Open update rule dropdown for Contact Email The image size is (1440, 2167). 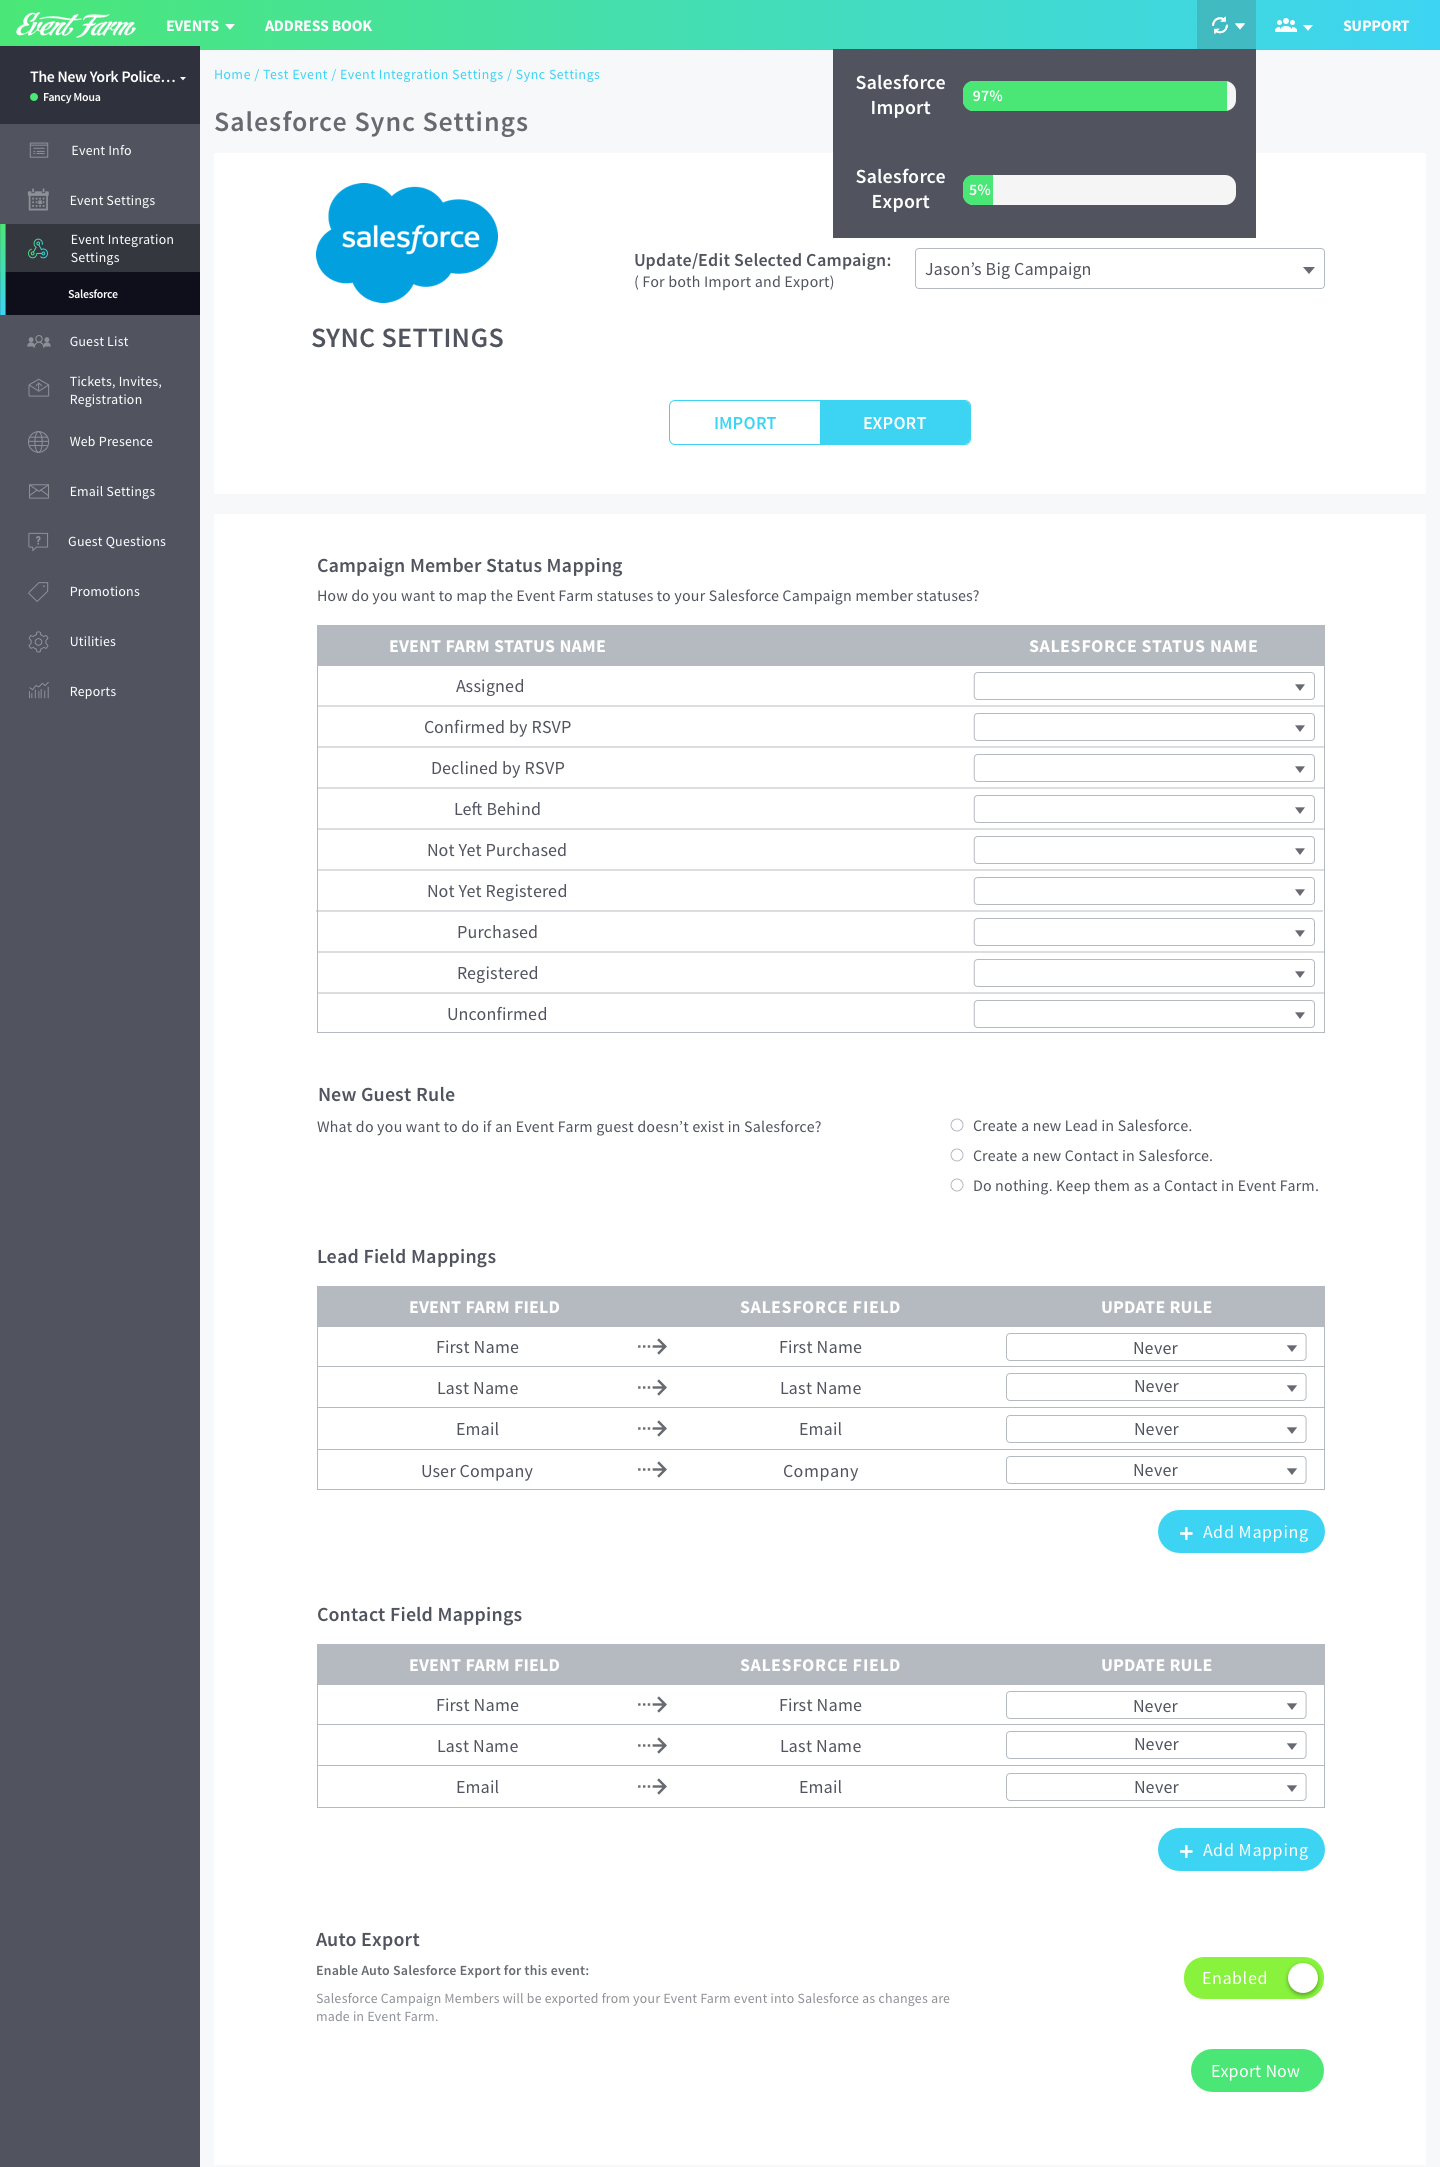click(1156, 1787)
